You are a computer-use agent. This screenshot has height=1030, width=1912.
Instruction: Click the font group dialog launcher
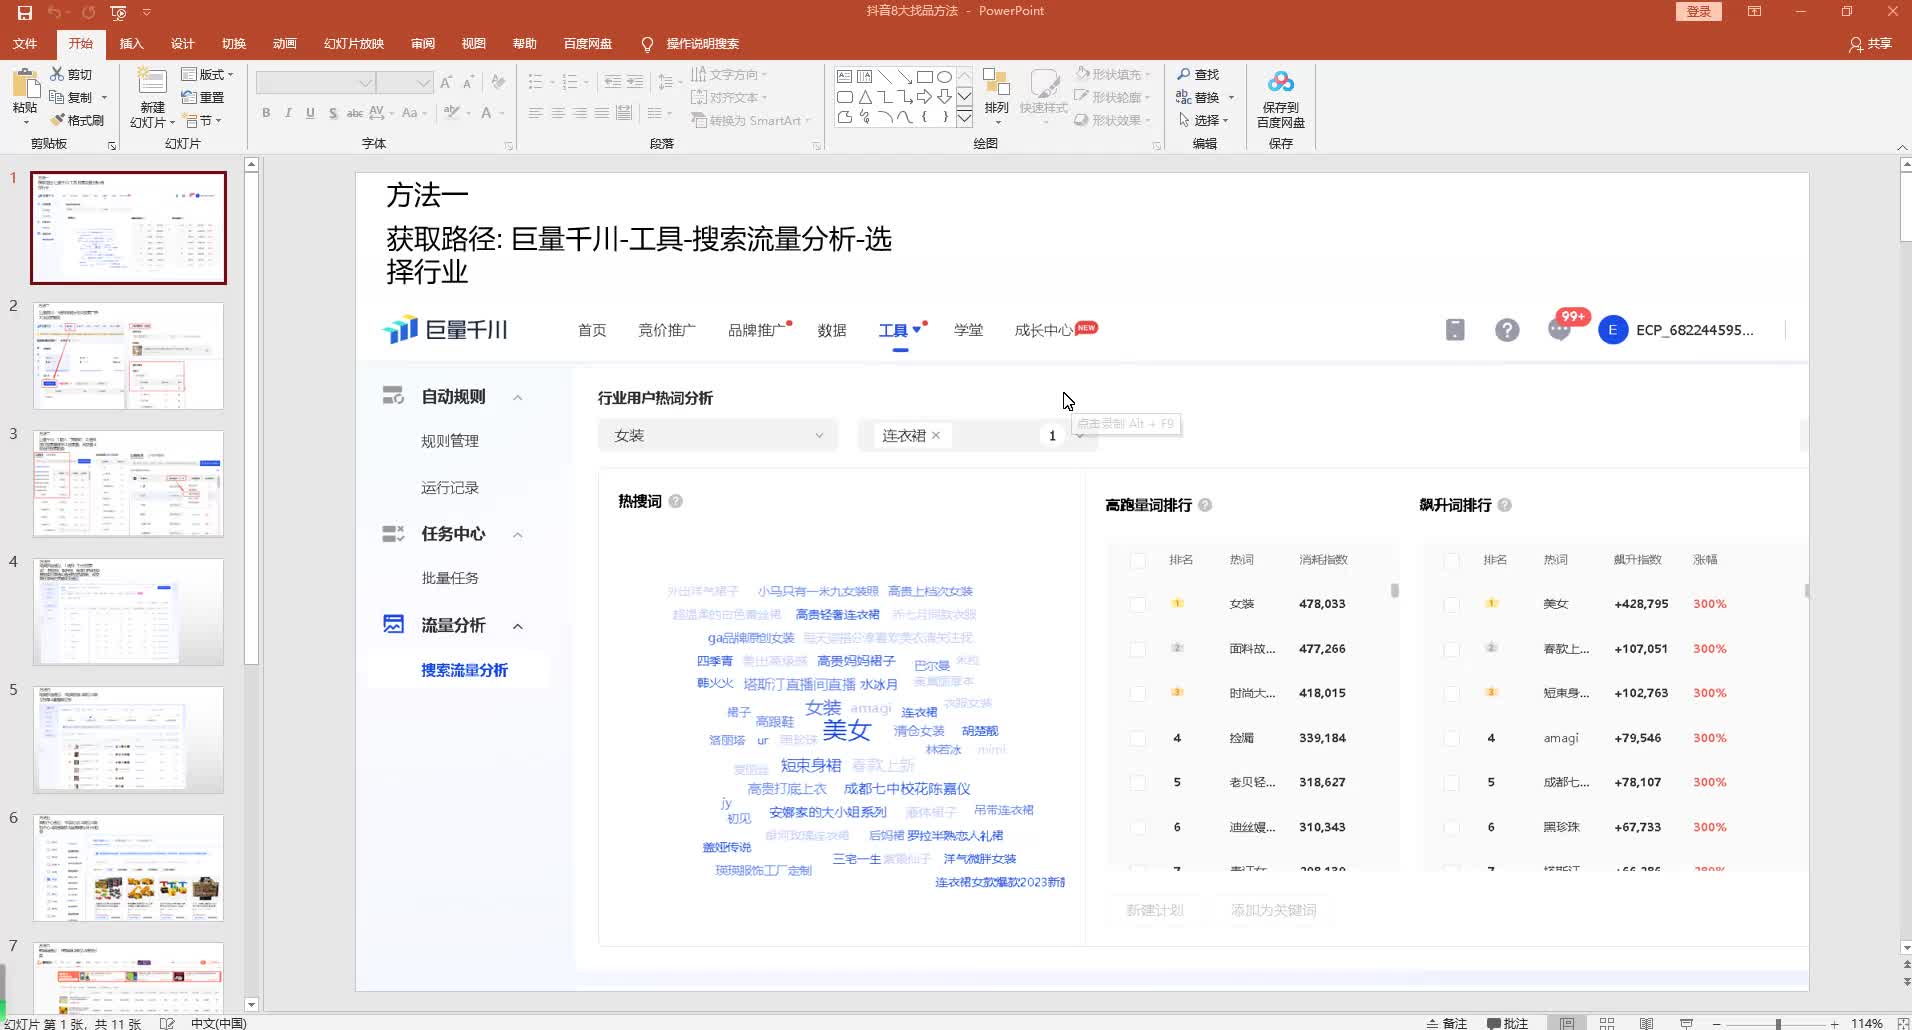pyautogui.click(x=508, y=146)
